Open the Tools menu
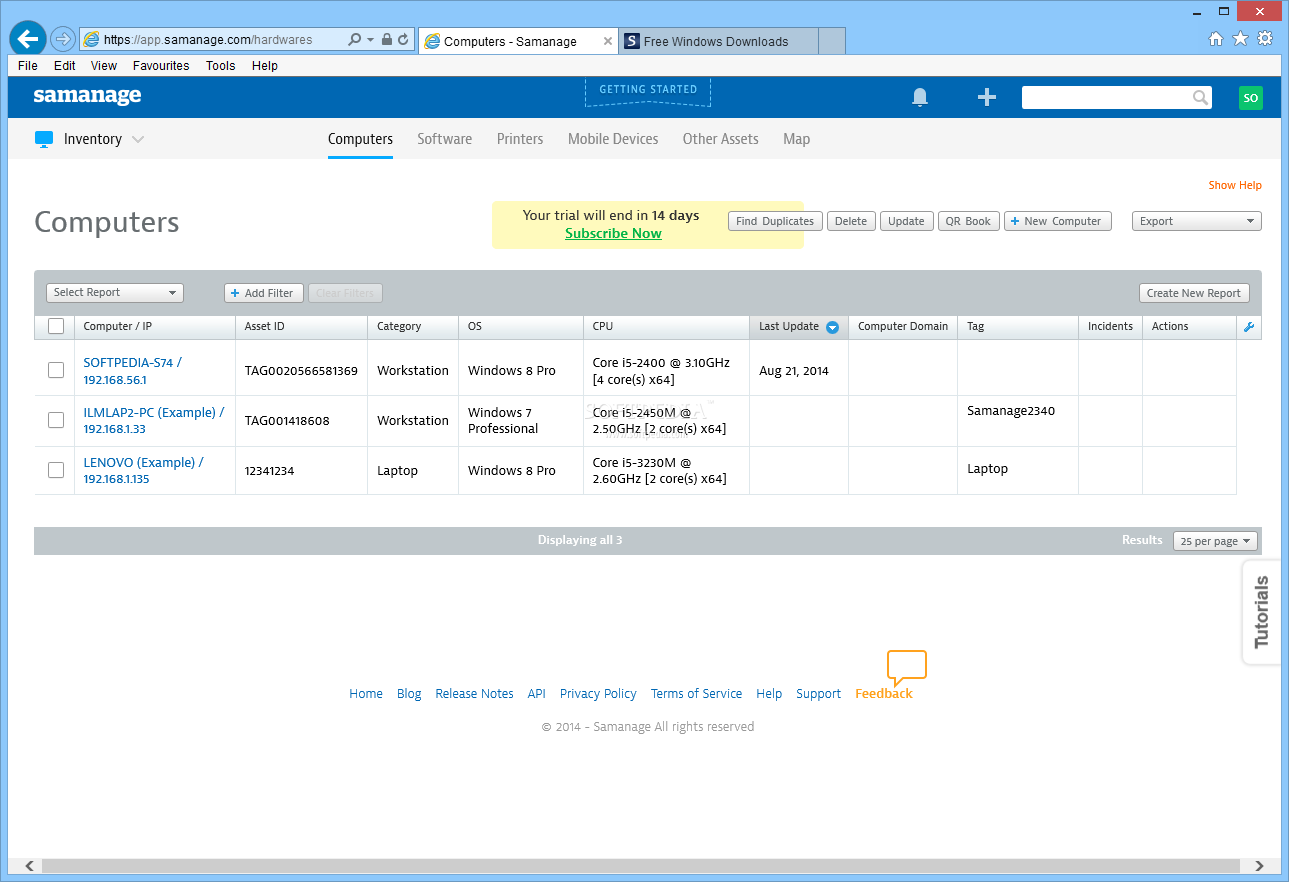The image size is (1289, 882). pos(221,66)
